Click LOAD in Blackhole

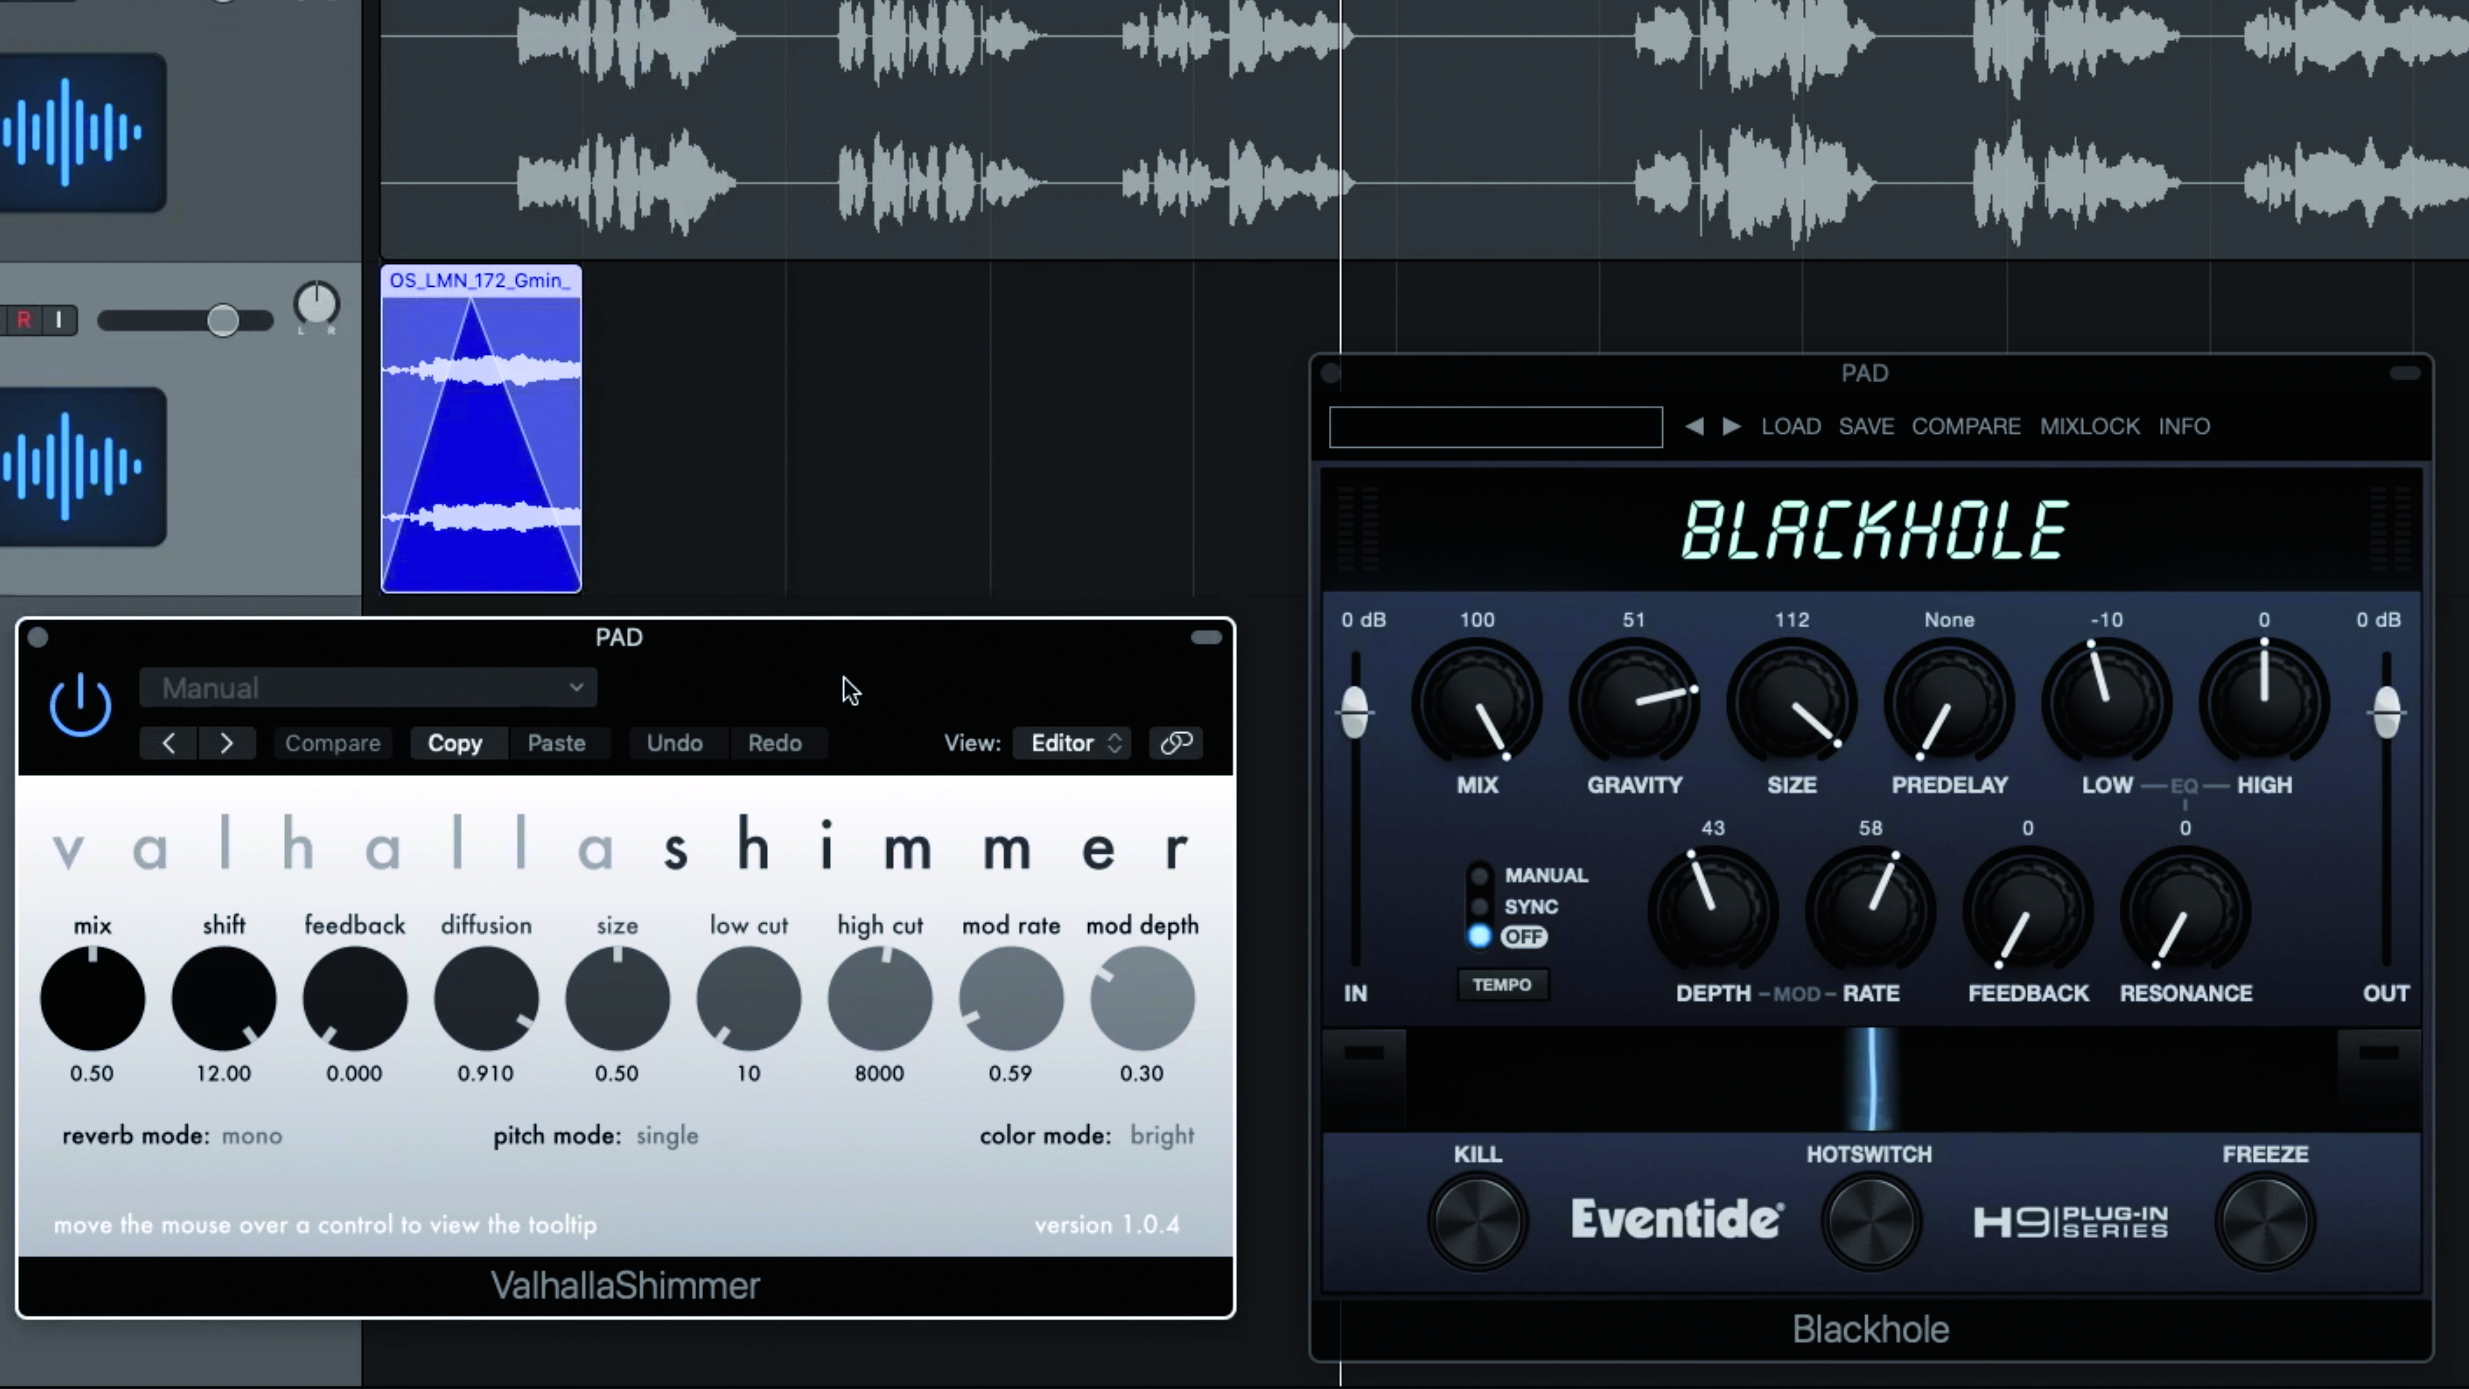pyautogui.click(x=1791, y=427)
